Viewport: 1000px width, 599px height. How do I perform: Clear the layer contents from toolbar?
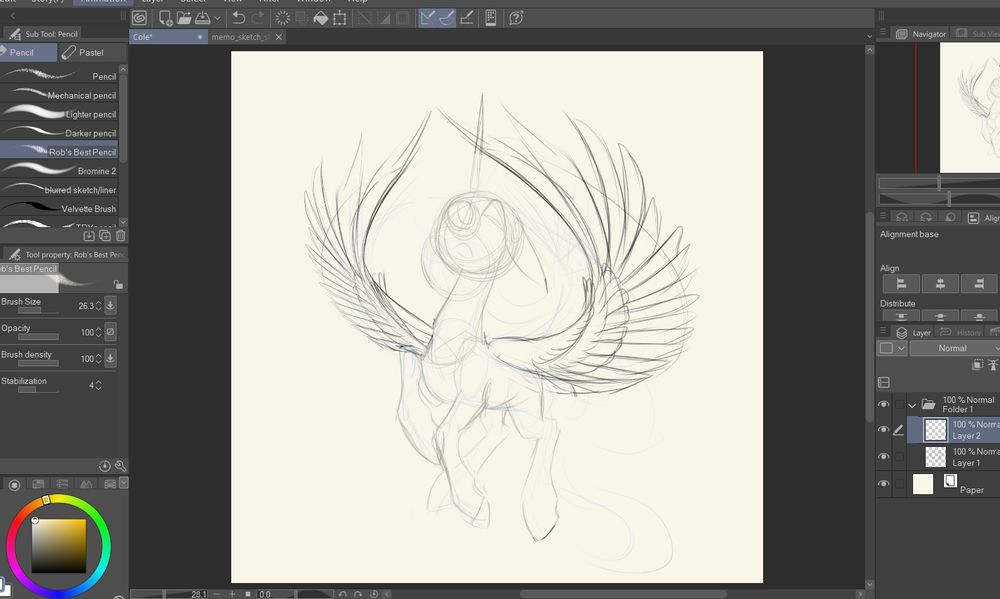tap(283, 18)
